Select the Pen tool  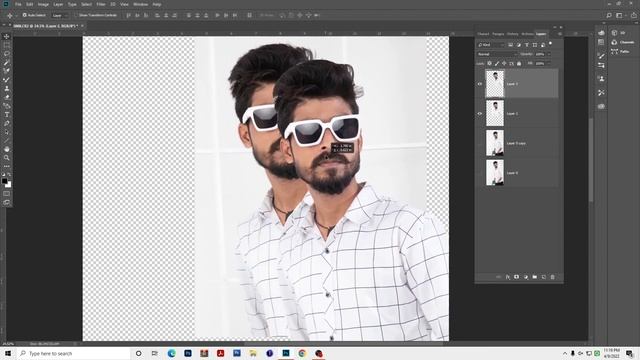click(x=7, y=123)
